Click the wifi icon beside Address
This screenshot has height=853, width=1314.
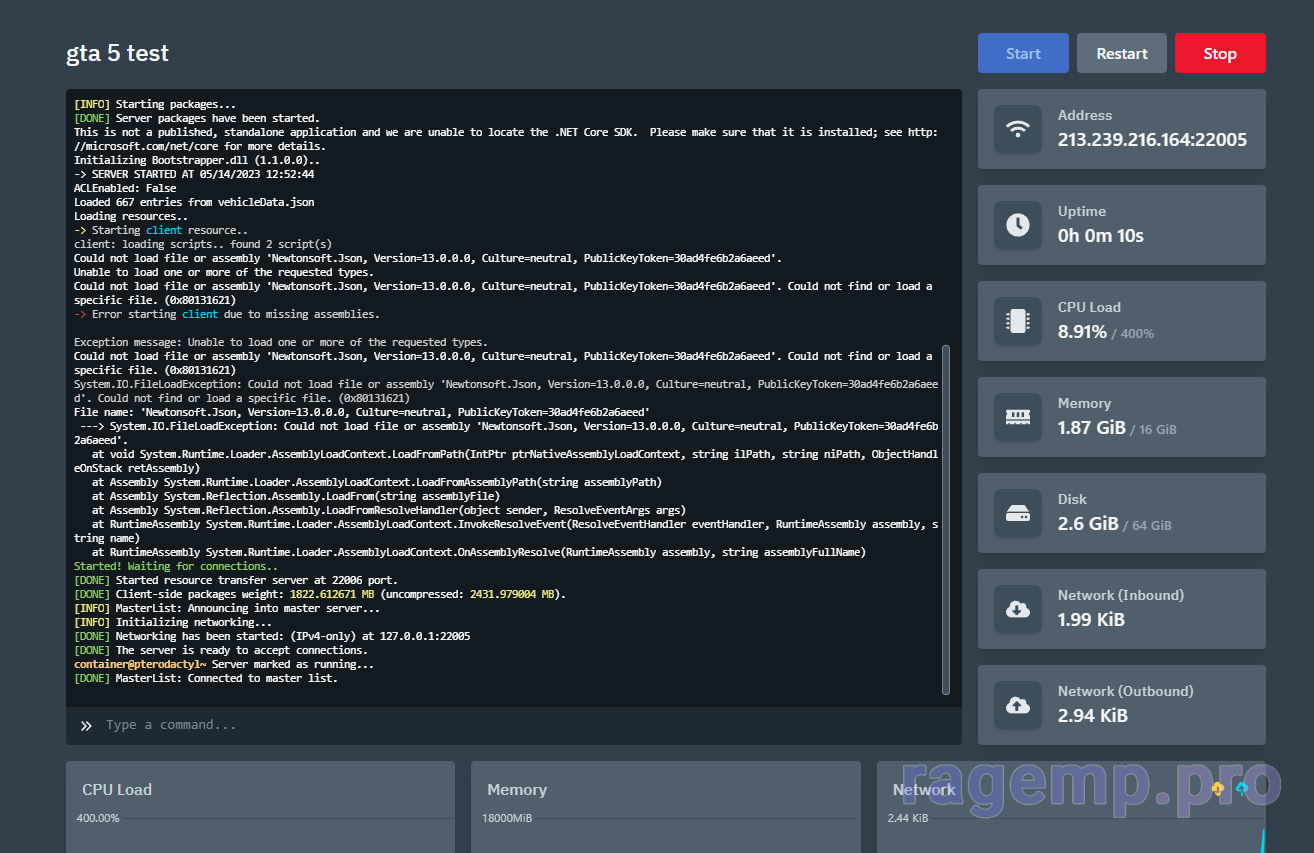(x=1018, y=129)
